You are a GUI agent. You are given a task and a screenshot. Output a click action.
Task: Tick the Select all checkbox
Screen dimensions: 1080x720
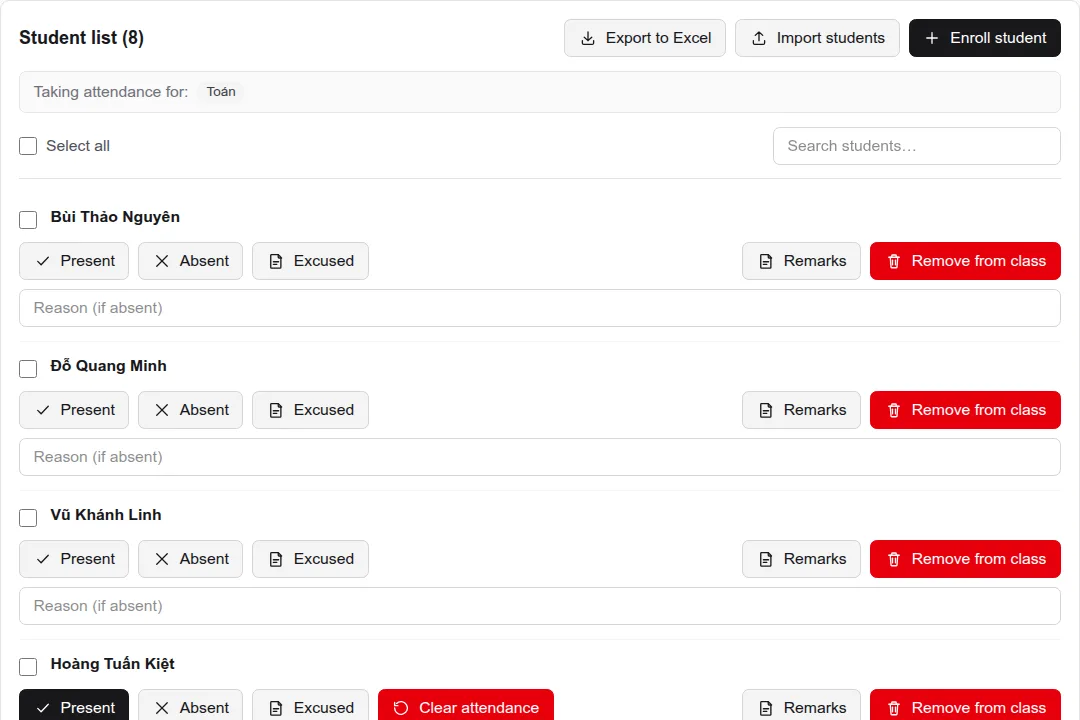28,146
